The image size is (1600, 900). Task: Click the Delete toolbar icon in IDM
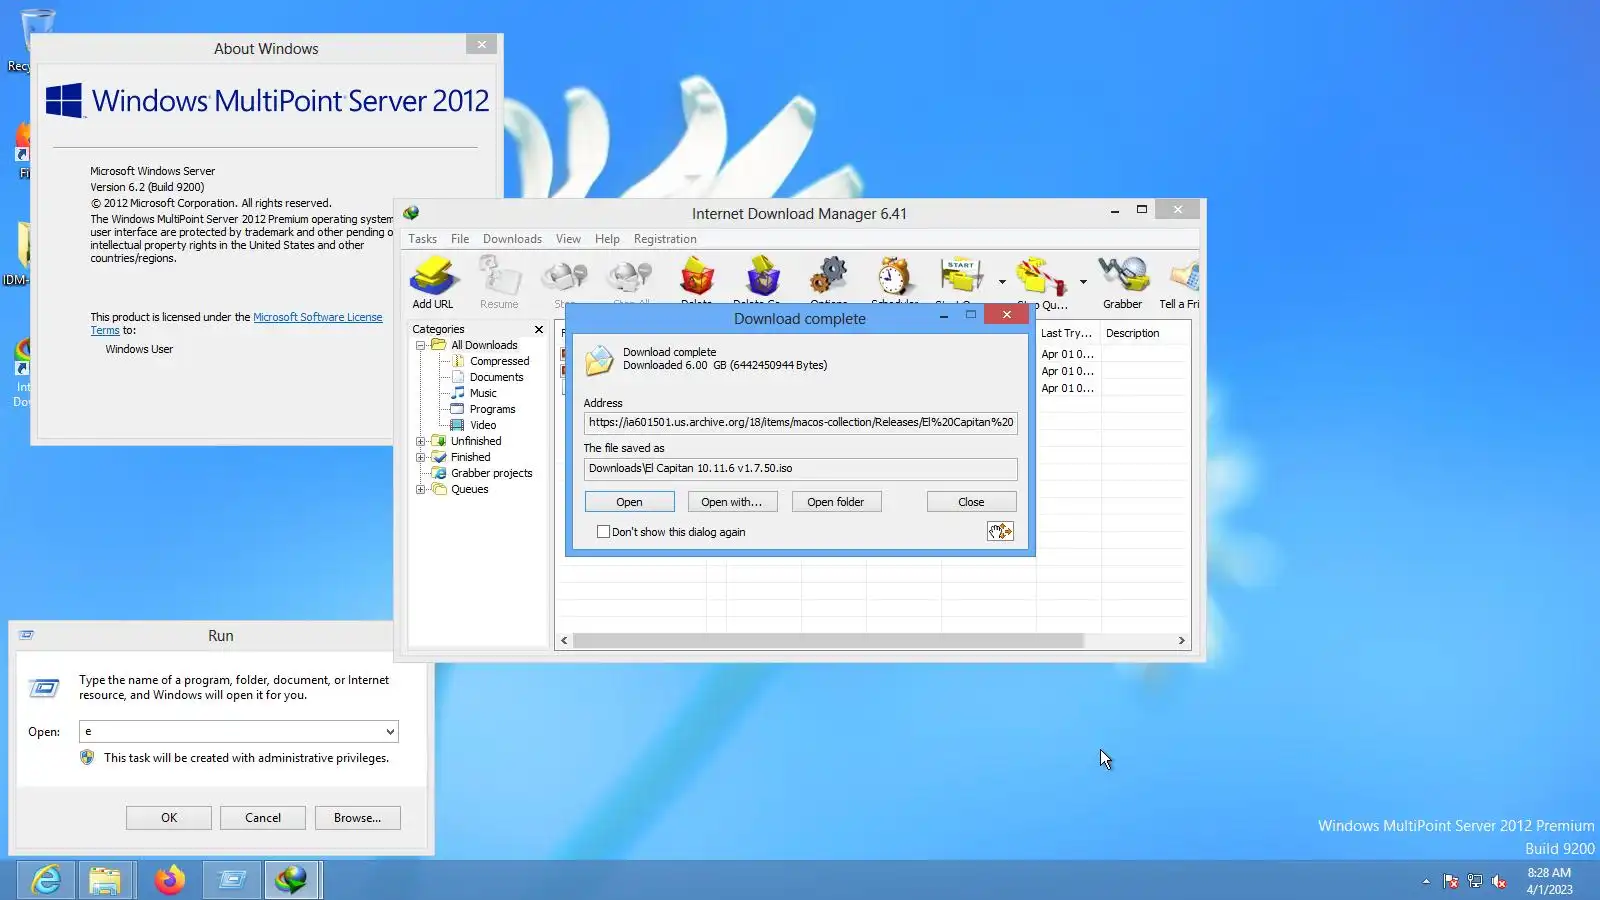[x=697, y=277]
